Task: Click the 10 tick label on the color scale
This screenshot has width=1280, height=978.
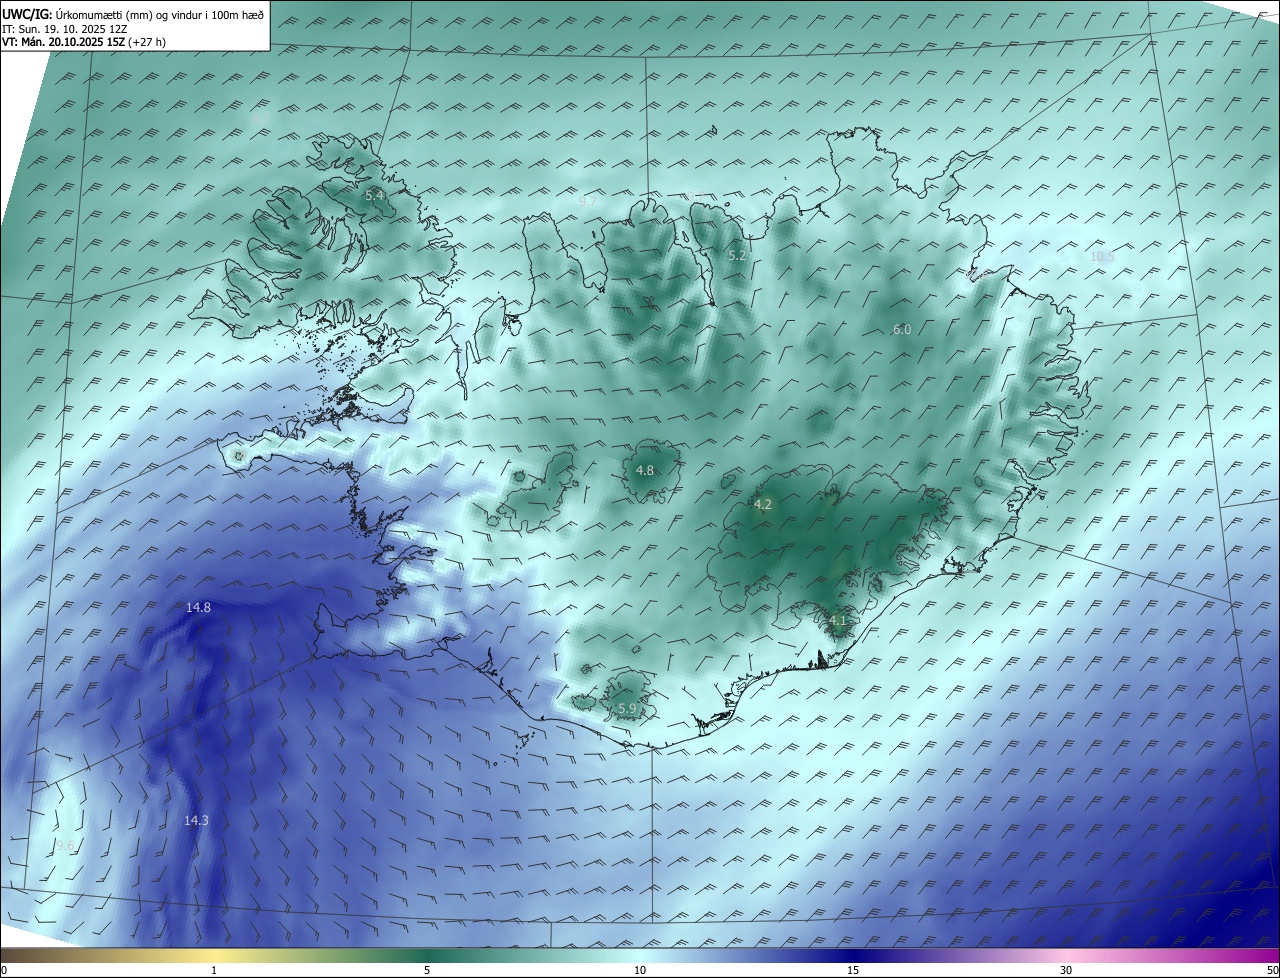Action: tap(640, 970)
